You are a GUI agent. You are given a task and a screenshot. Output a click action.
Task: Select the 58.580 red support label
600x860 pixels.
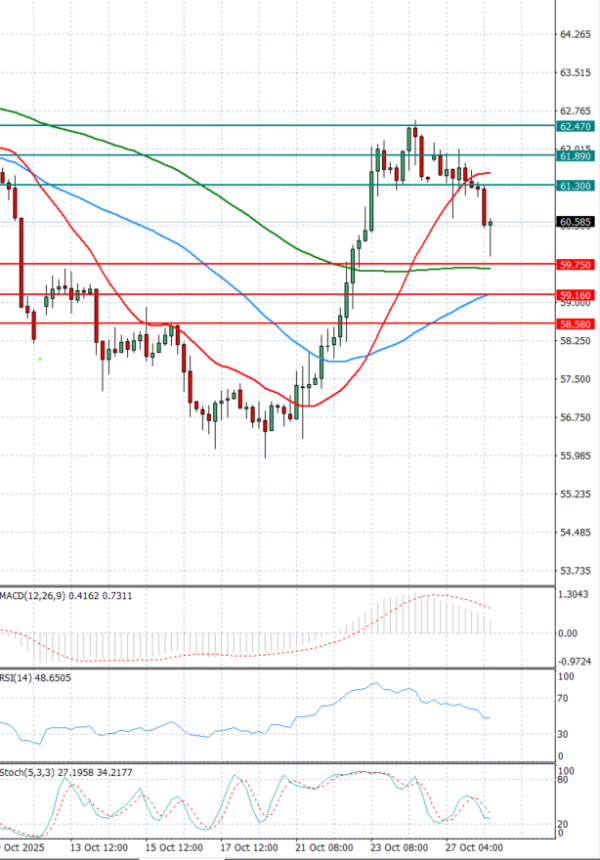pyautogui.click(x=574, y=325)
